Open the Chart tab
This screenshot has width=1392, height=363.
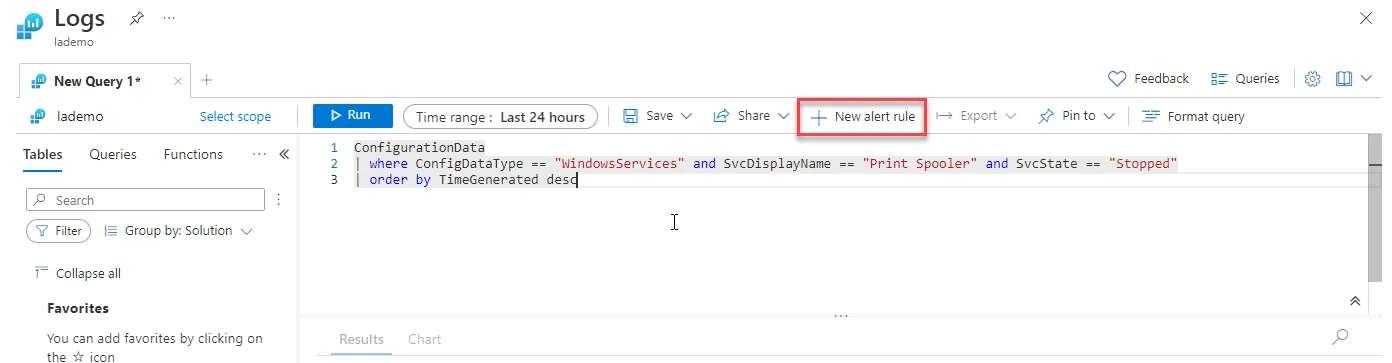pyautogui.click(x=424, y=339)
